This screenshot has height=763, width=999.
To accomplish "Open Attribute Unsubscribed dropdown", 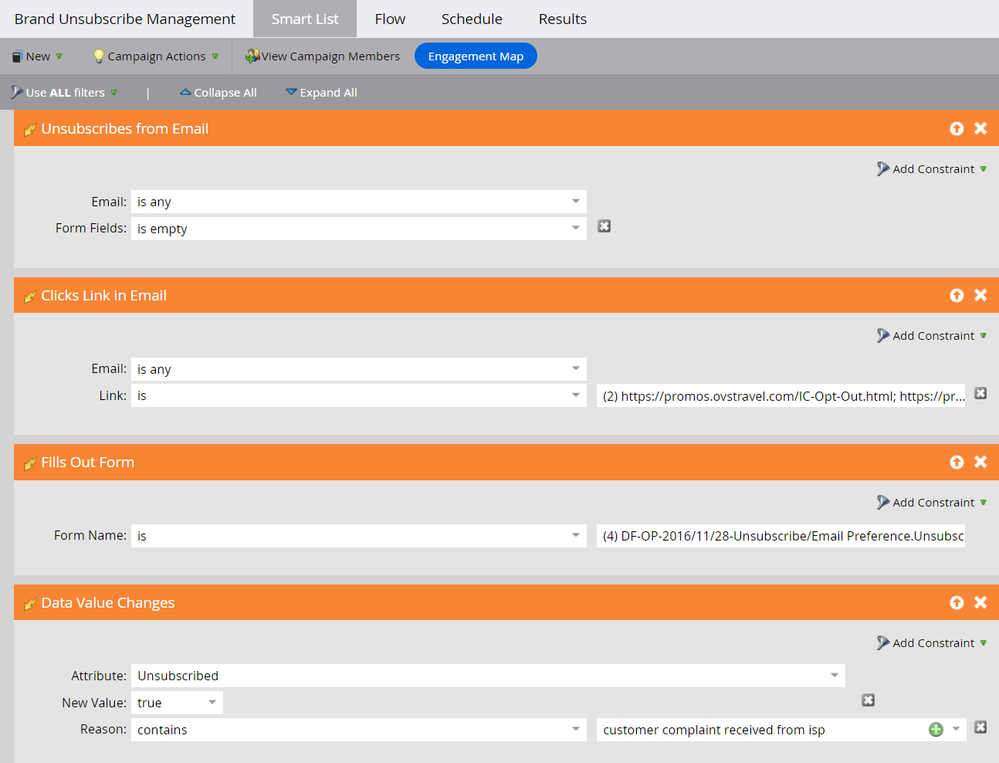I will (488, 676).
